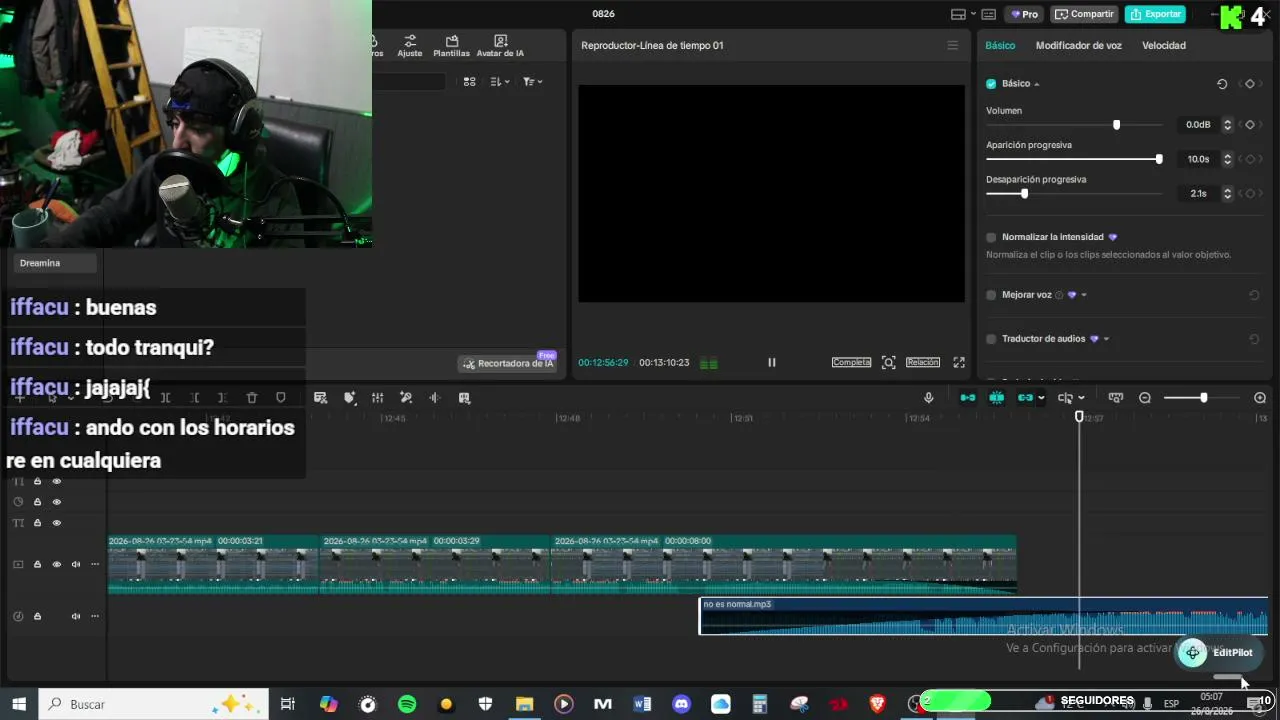Switch to Modificador de voz tab
This screenshot has height=720, width=1280.
(x=1079, y=46)
